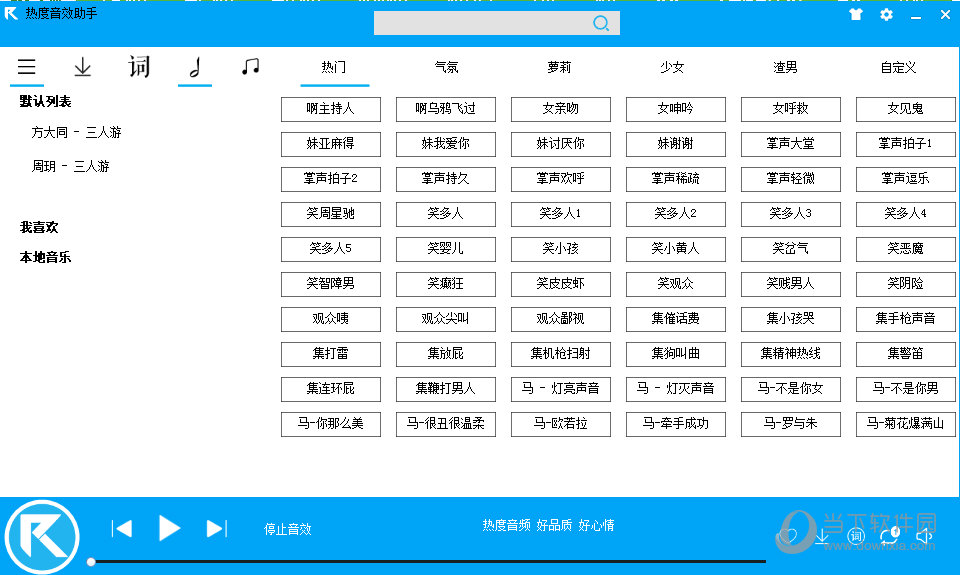
Task: Minimize the 热度音效助手 window
Action: 916,16
